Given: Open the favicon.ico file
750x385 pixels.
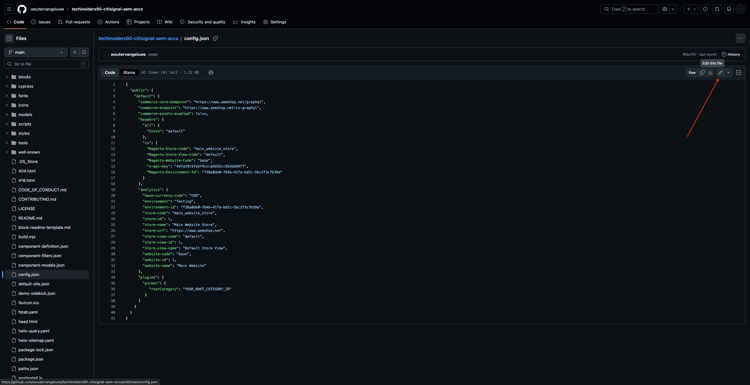Looking at the screenshot, I should point(29,303).
